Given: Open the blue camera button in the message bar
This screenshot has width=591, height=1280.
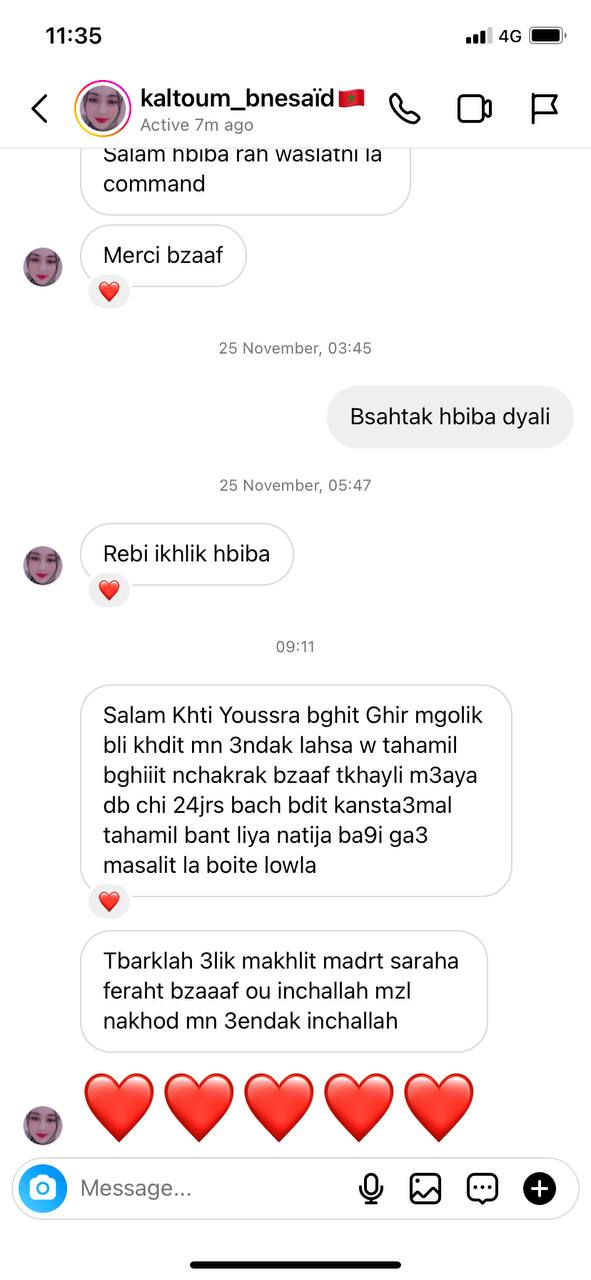Looking at the screenshot, I should click(43, 1188).
